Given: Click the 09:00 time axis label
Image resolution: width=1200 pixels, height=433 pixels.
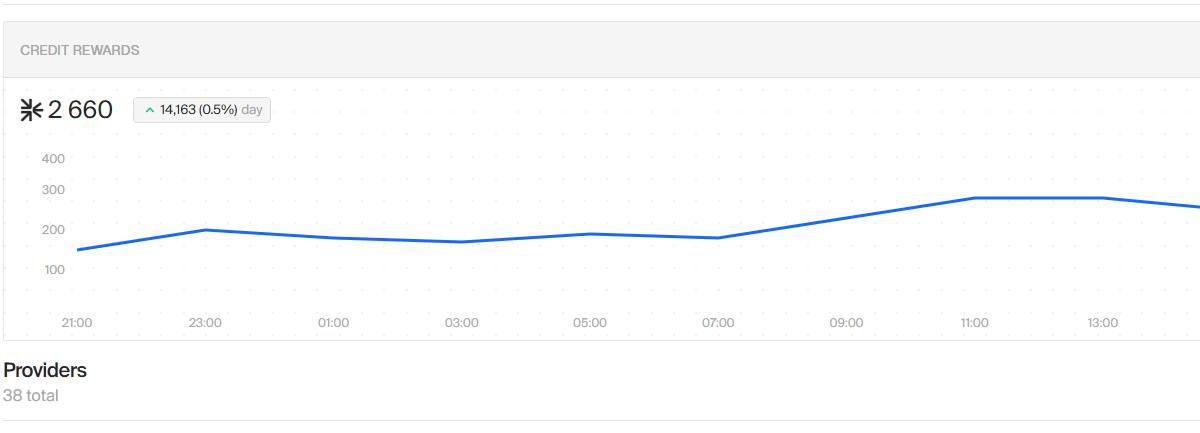Looking at the screenshot, I should (x=846, y=323).
